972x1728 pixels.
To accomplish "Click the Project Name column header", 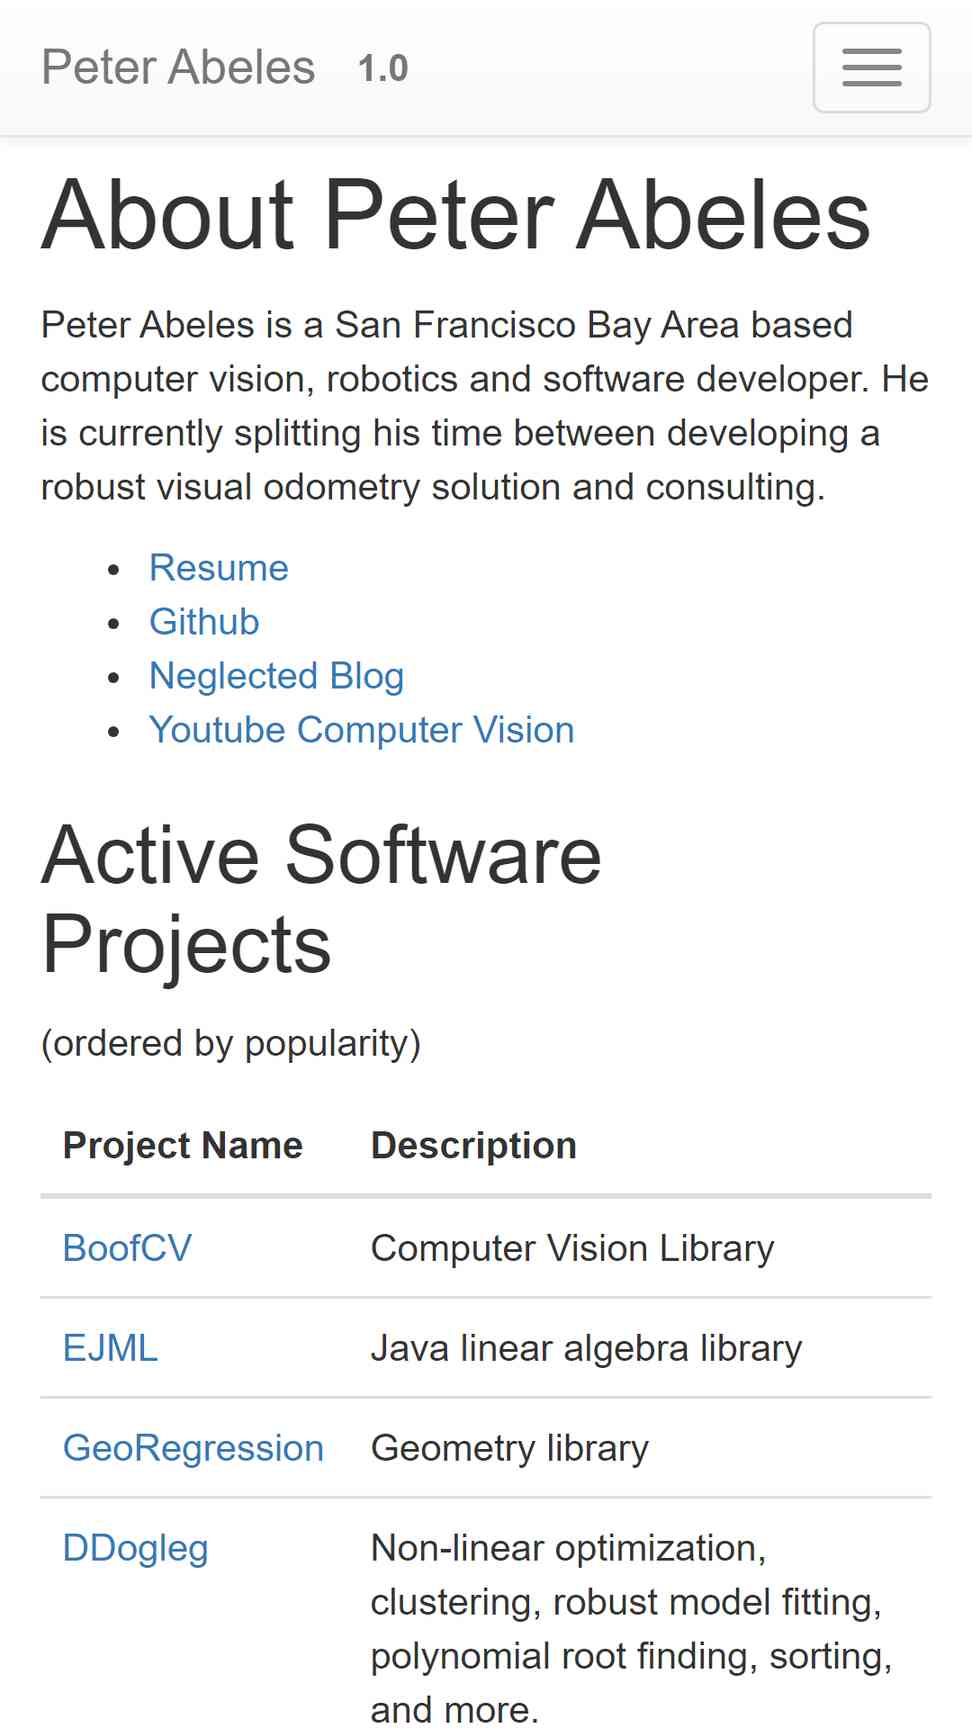I will click(183, 1146).
